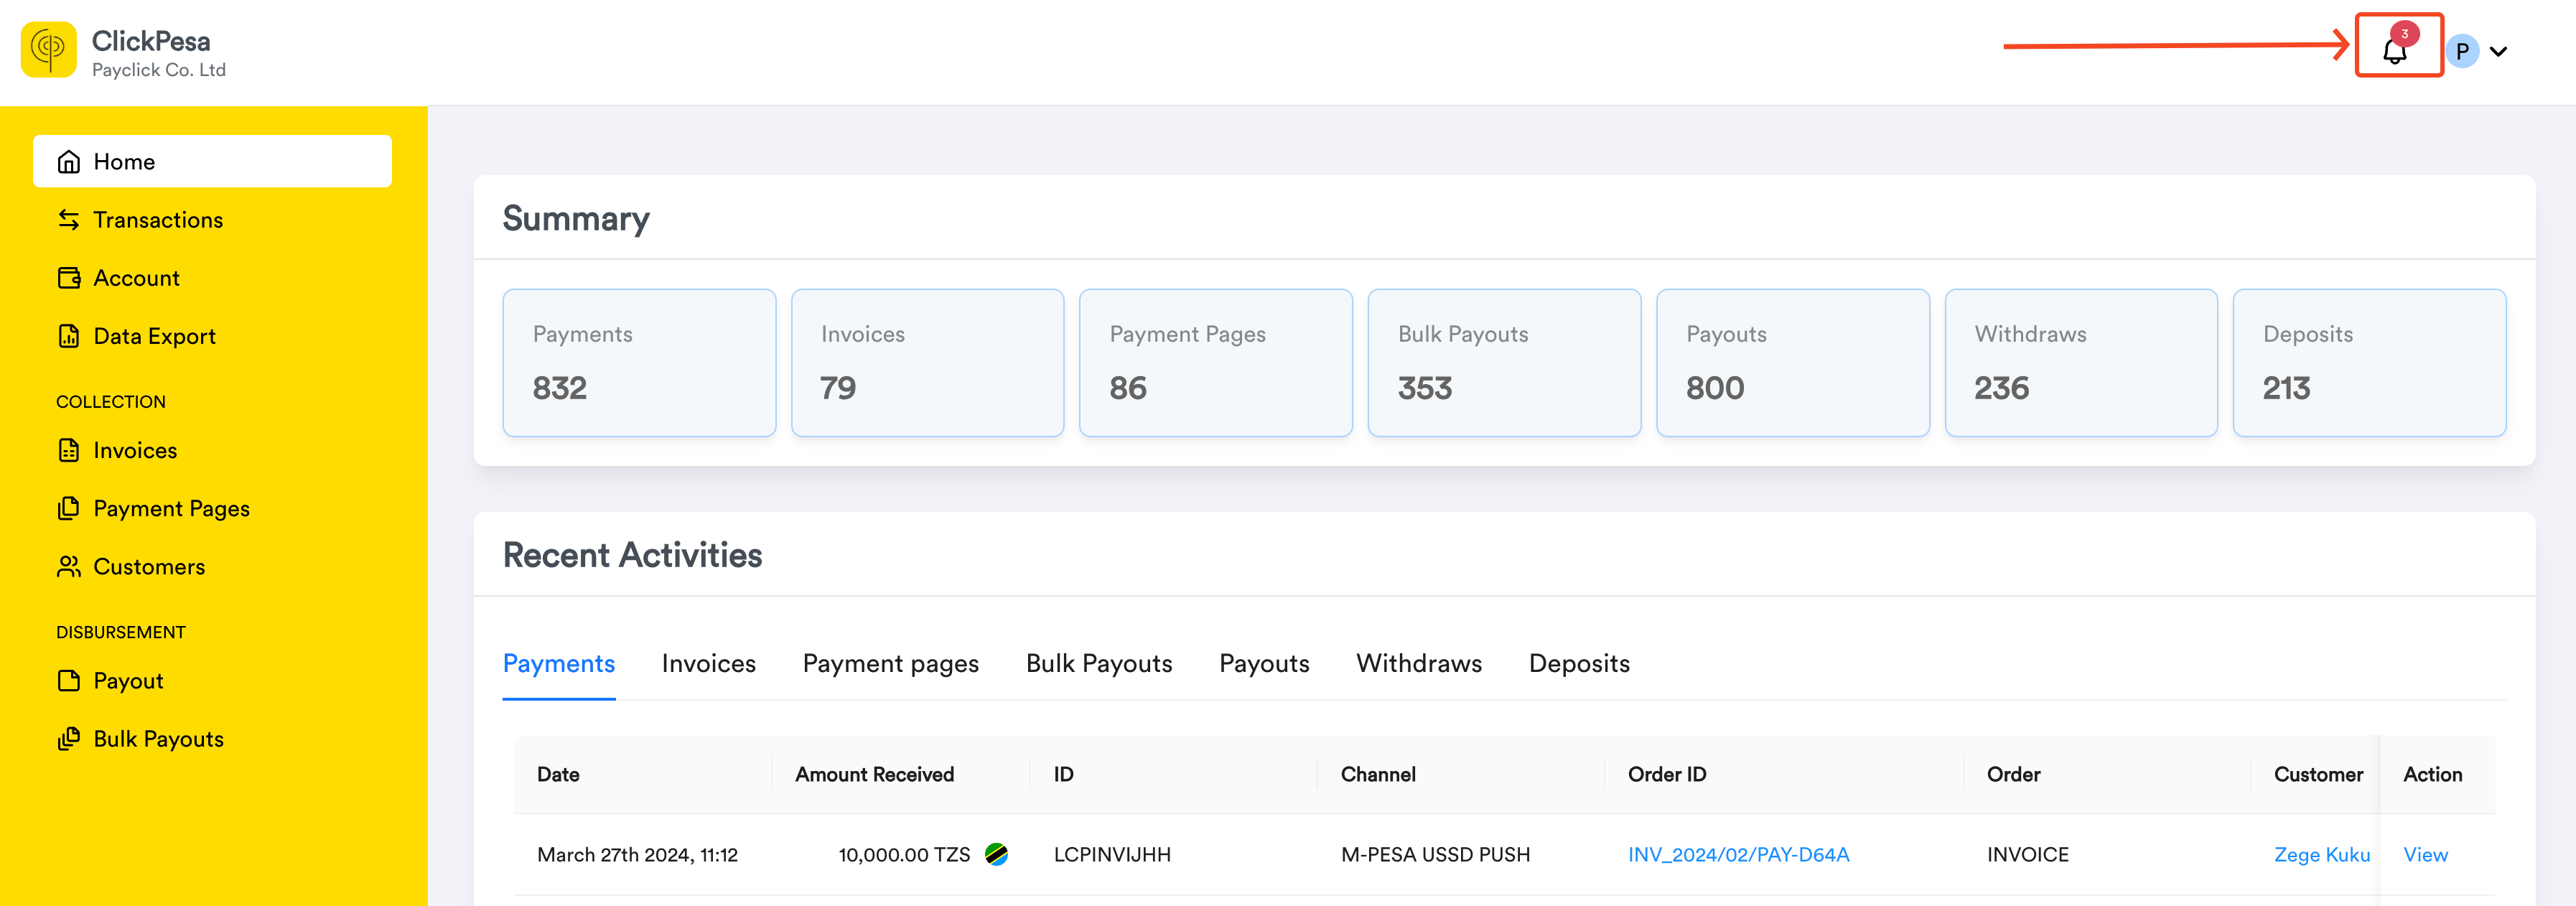Click the Payout file icon
The height and width of the screenshot is (906, 2576).
[69, 680]
